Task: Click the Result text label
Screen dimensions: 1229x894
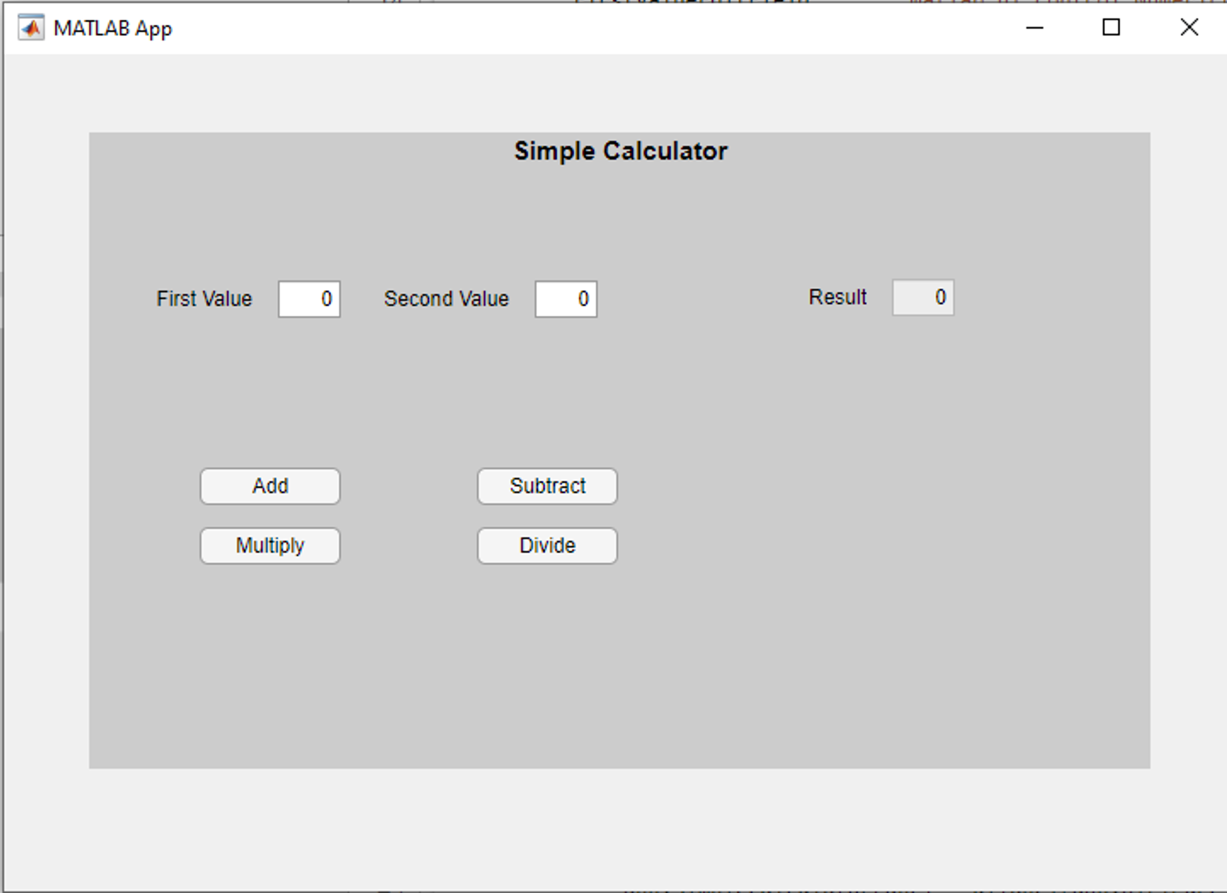Action: pyautogui.click(x=837, y=298)
